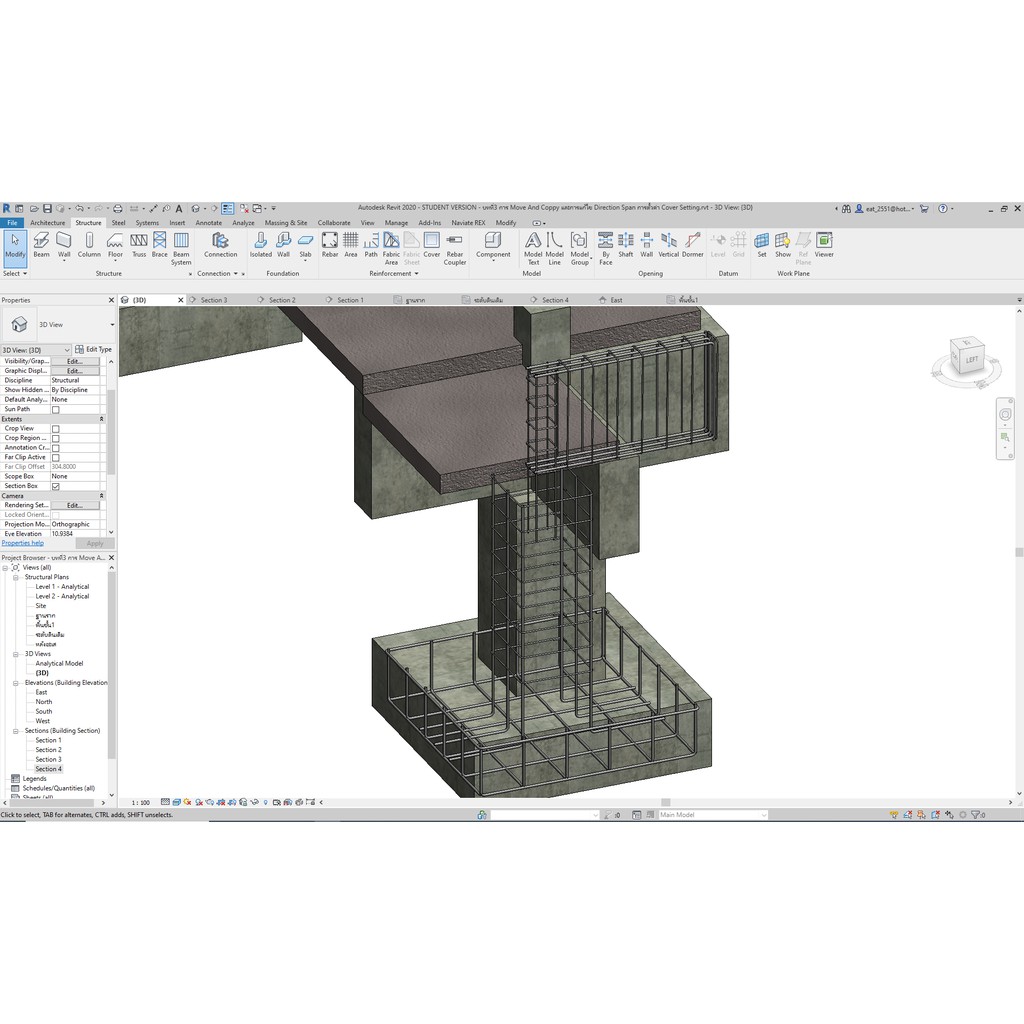Show the work plane
1024x1024 pixels.
click(782, 246)
